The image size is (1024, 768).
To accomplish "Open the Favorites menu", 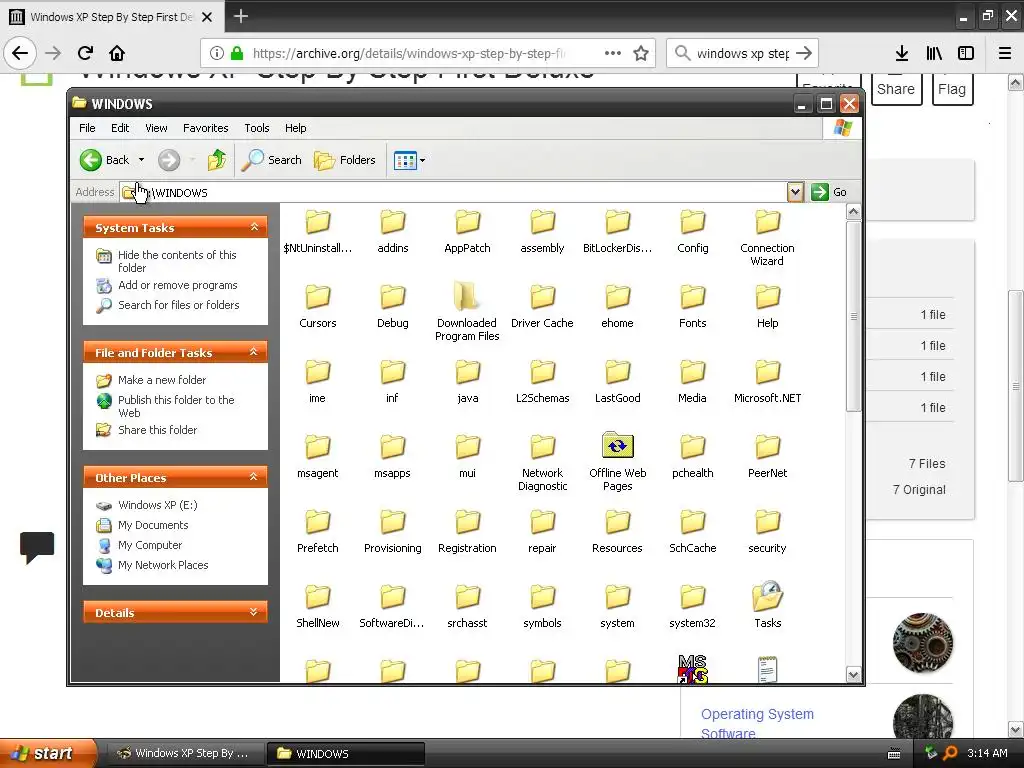I will pyautogui.click(x=206, y=128).
